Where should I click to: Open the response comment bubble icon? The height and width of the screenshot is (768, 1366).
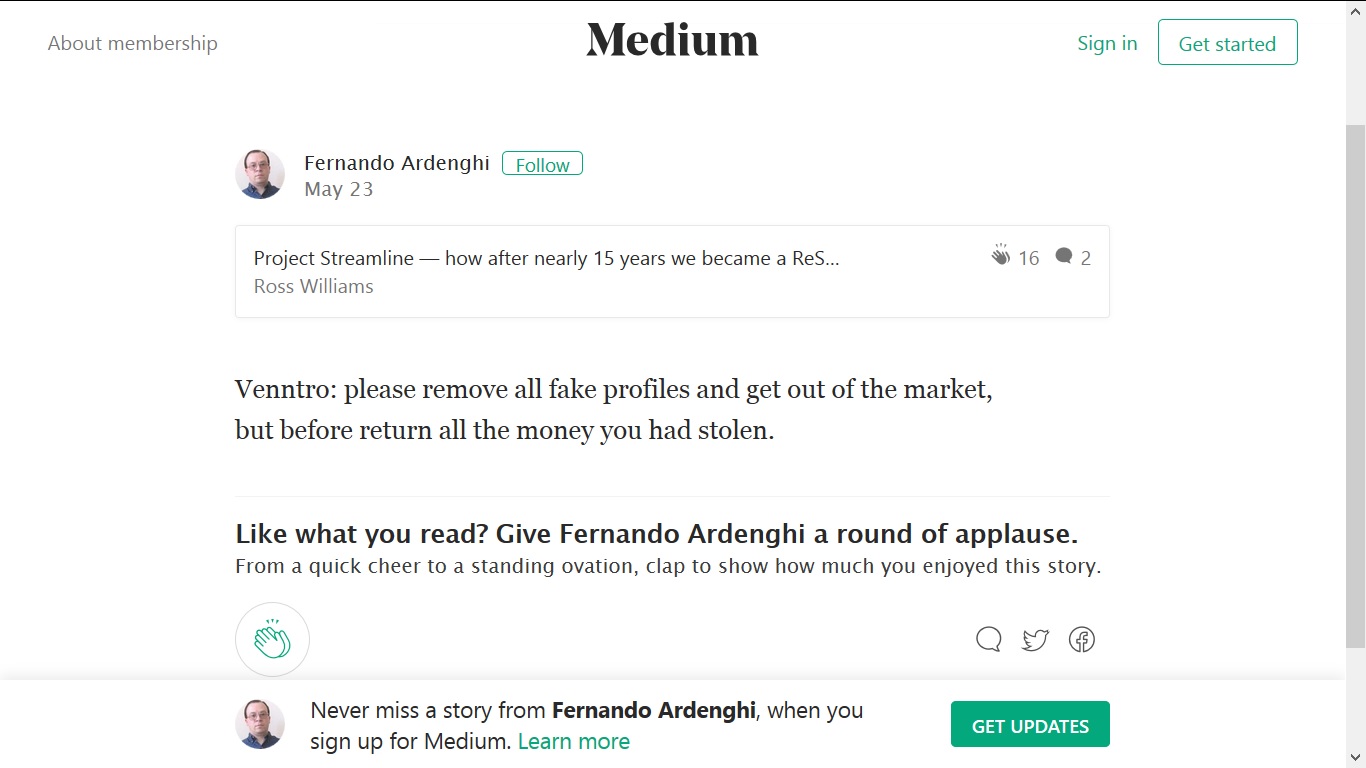(x=988, y=639)
